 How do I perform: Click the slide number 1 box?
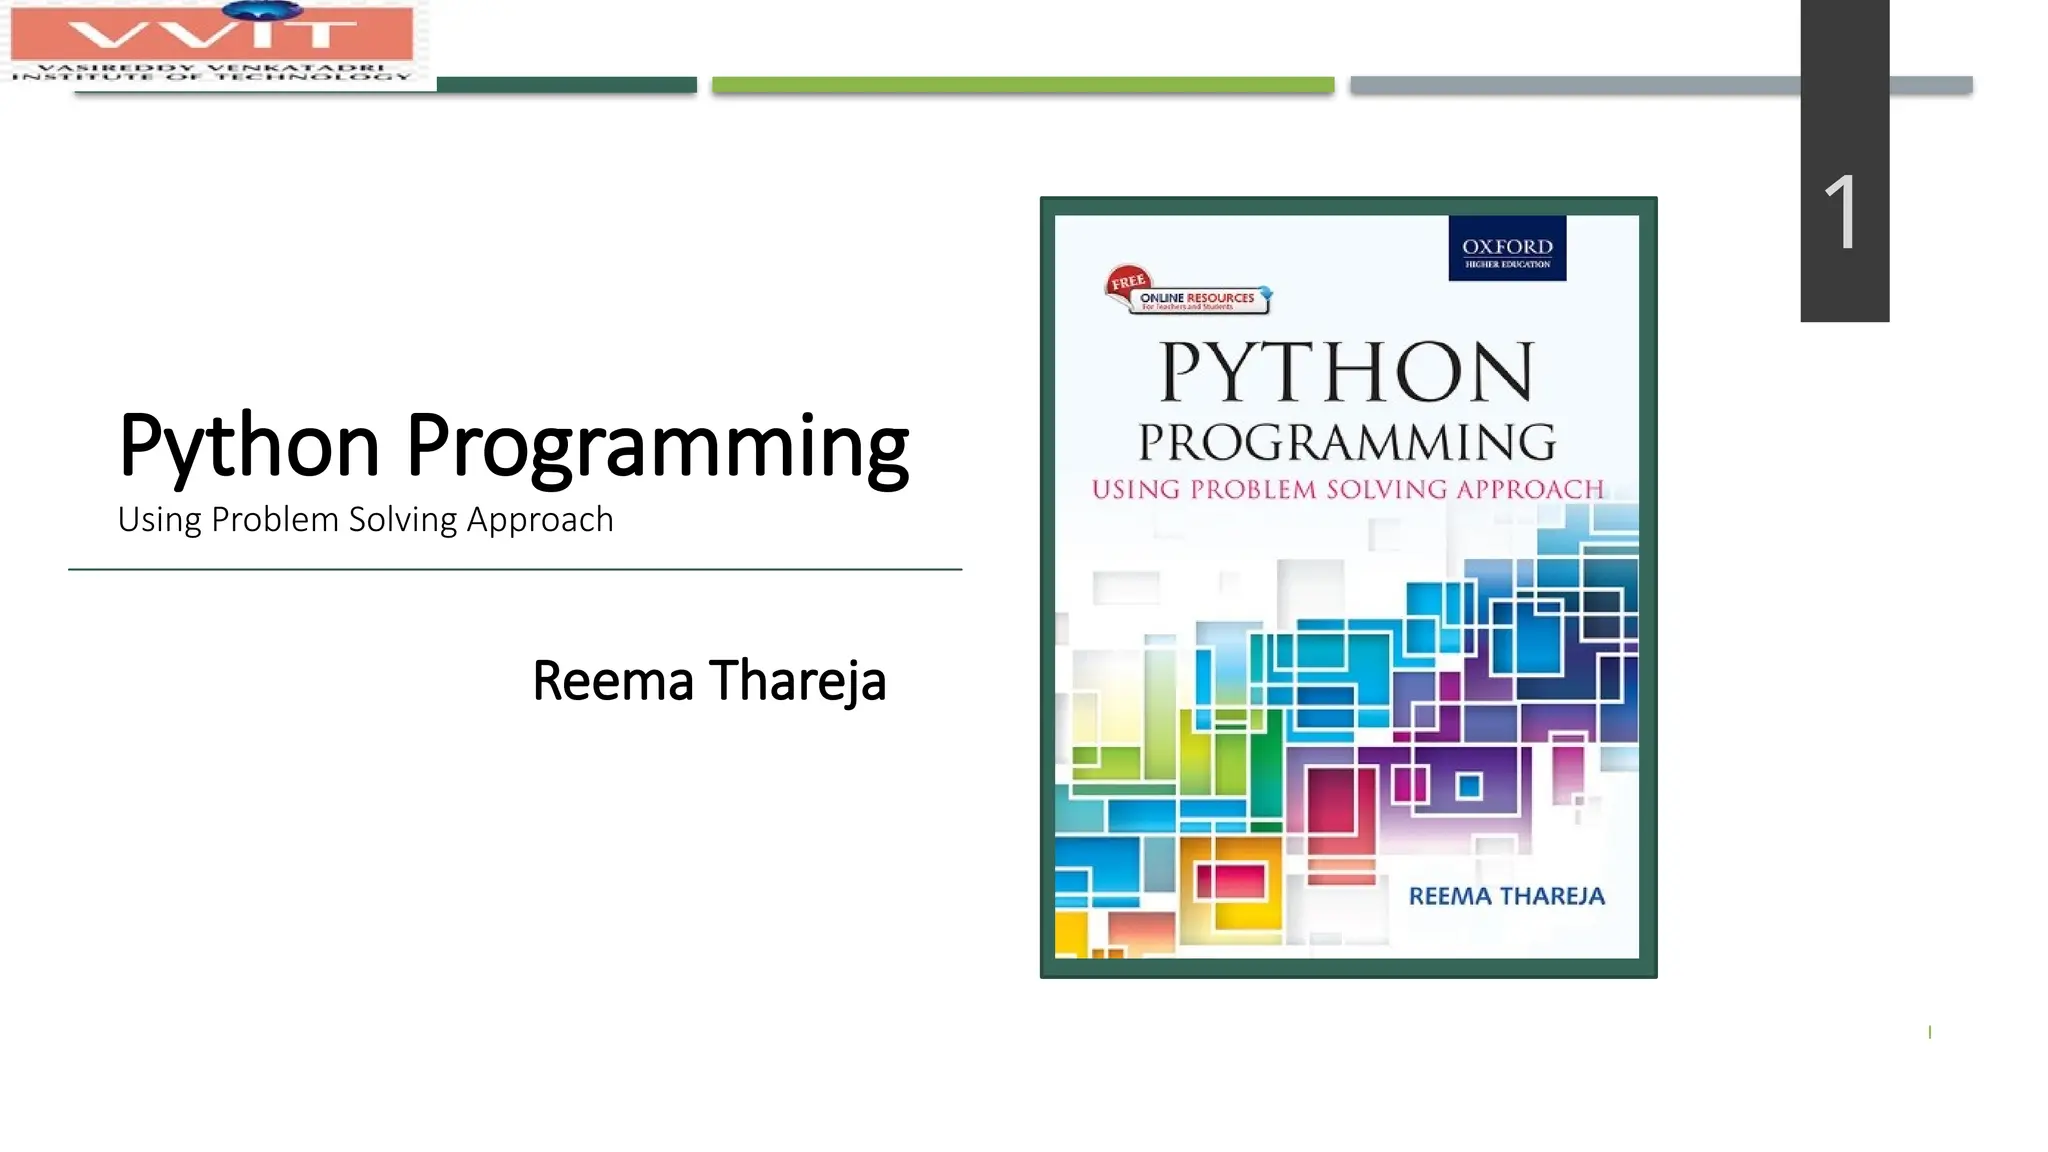(1844, 161)
